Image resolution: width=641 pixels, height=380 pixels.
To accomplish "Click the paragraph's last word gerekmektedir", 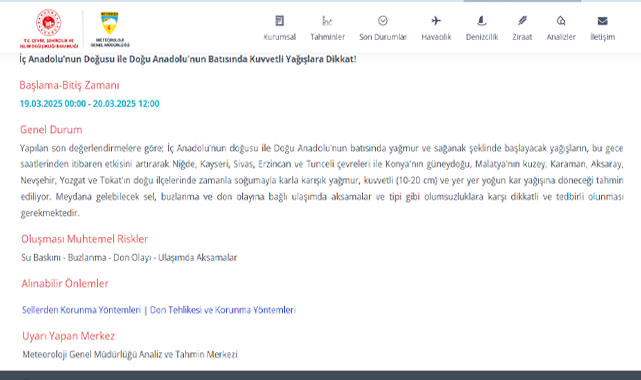I will pos(50,213).
